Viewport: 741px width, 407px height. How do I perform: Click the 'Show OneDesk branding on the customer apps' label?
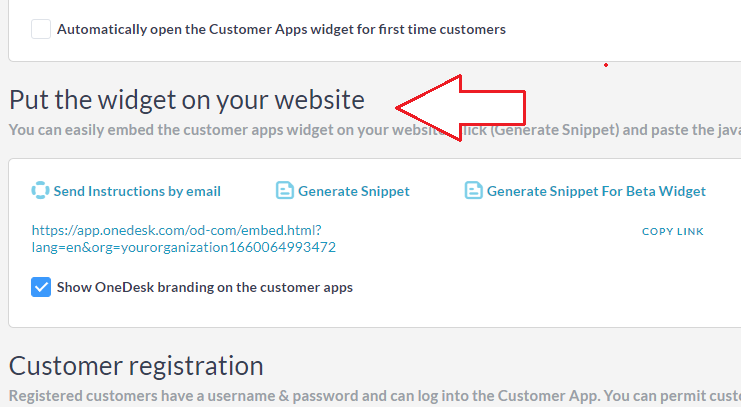204,287
